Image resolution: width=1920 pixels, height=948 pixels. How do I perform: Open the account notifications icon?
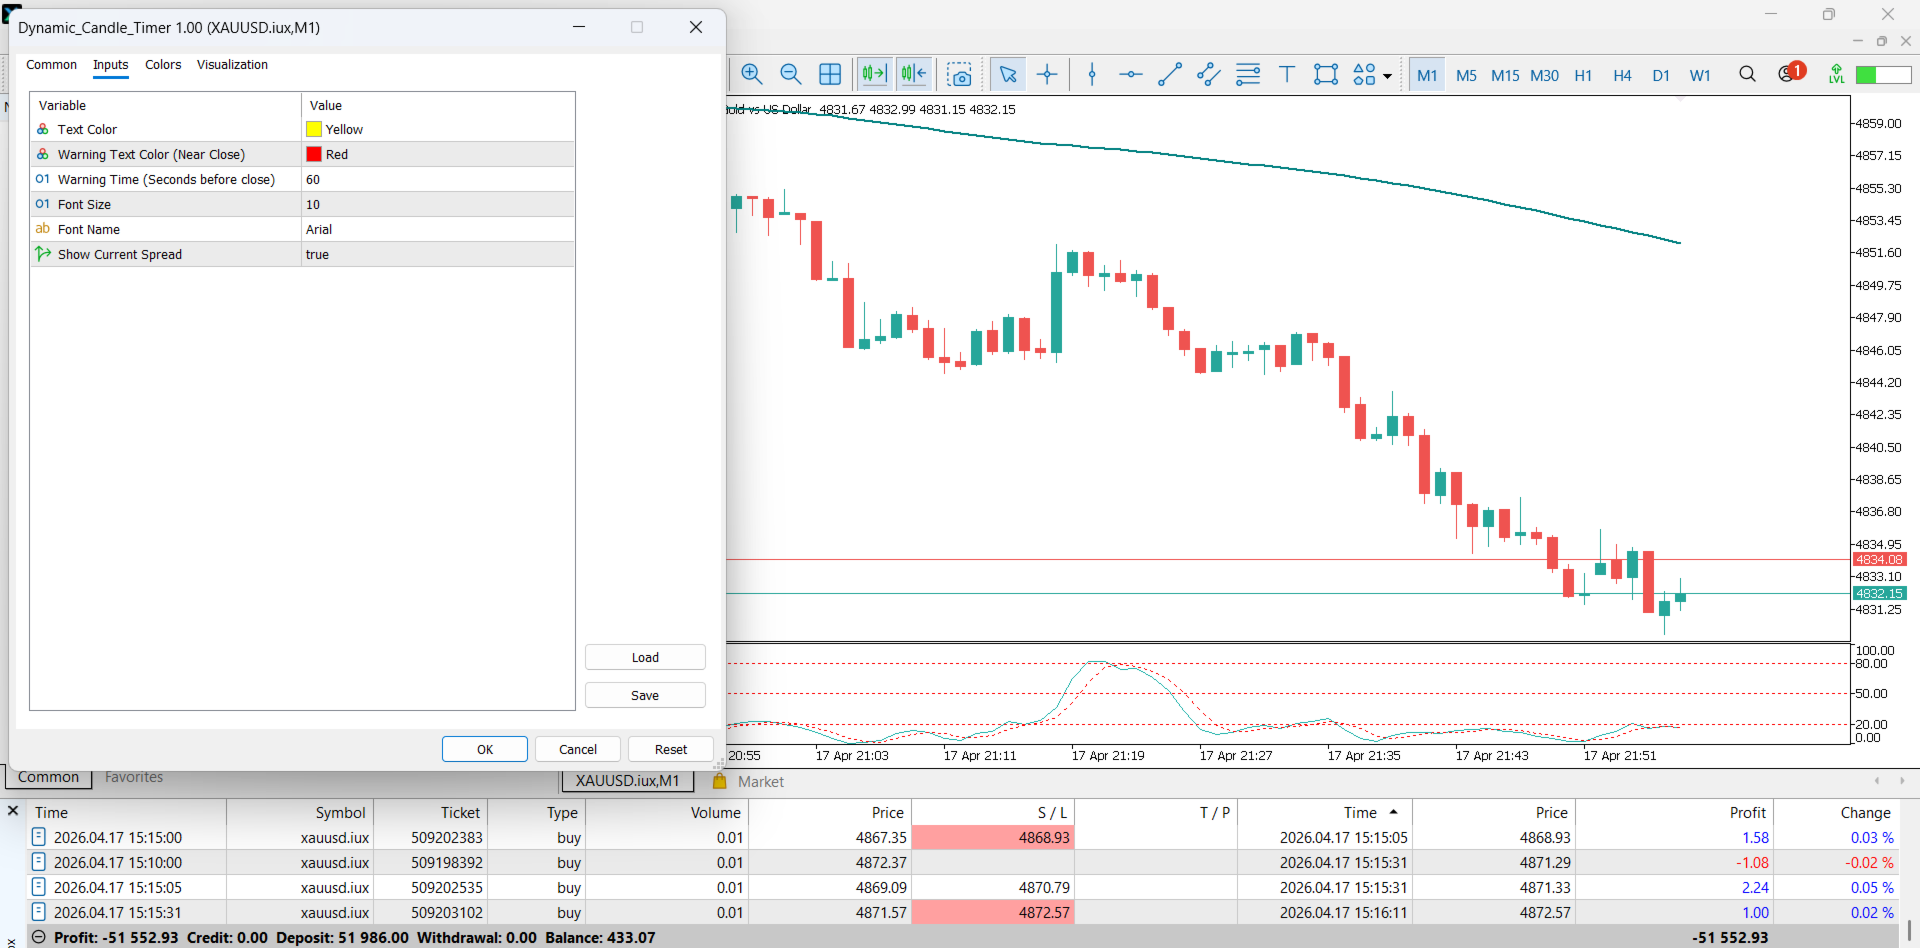1789,73
